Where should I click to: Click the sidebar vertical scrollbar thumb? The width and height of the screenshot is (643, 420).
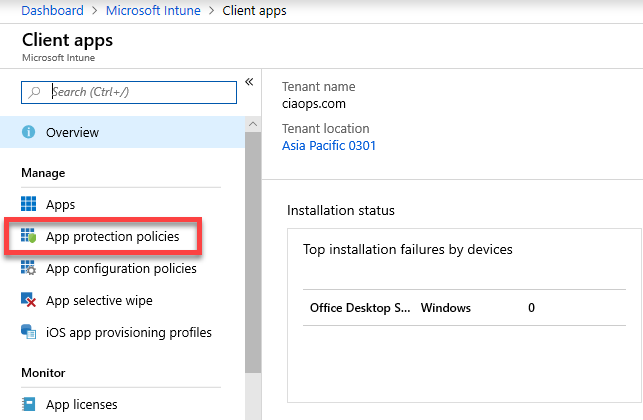(252, 250)
